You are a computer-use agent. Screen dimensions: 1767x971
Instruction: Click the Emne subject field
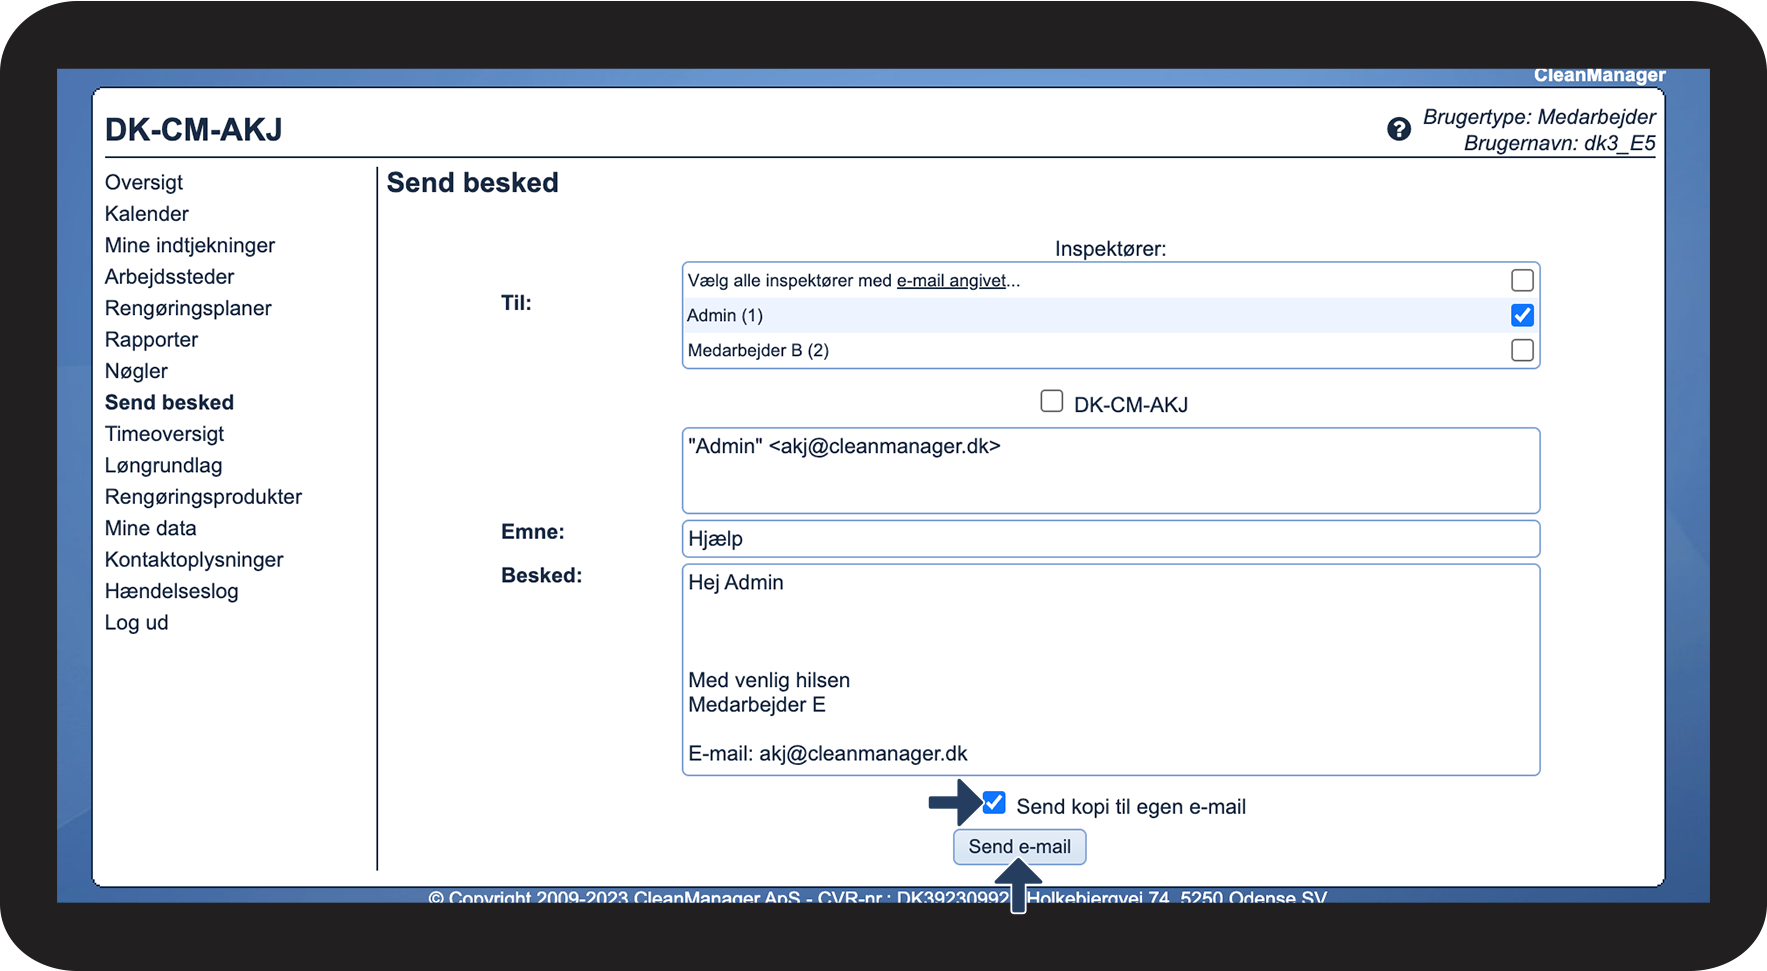1111,539
